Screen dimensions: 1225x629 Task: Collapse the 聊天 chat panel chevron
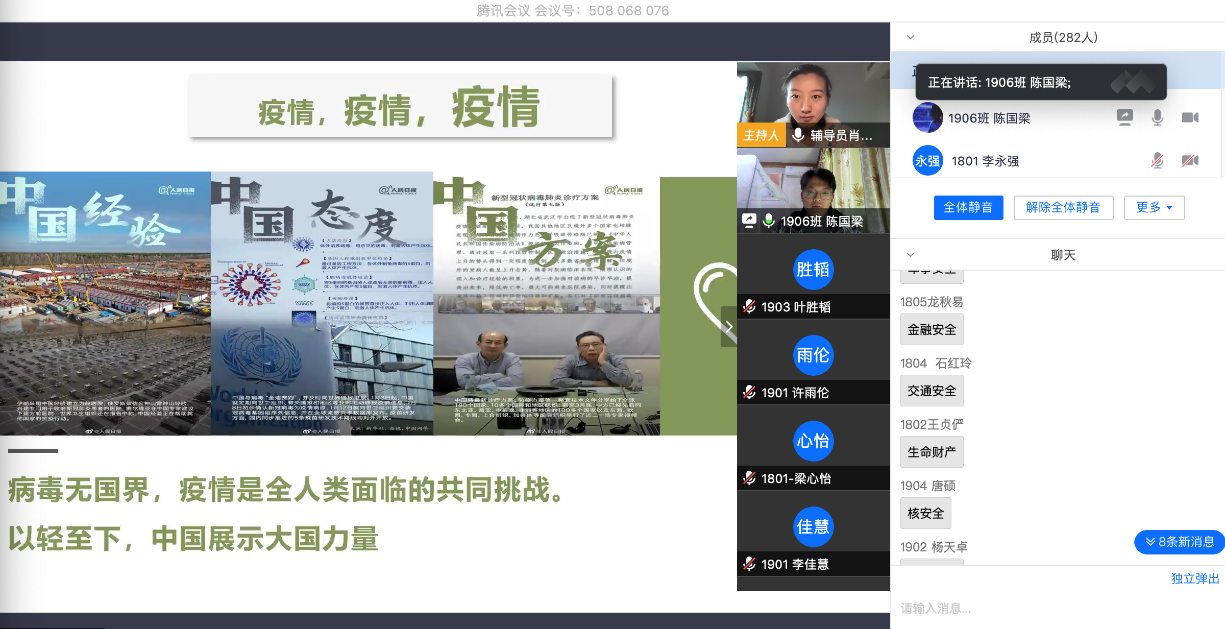(x=910, y=255)
